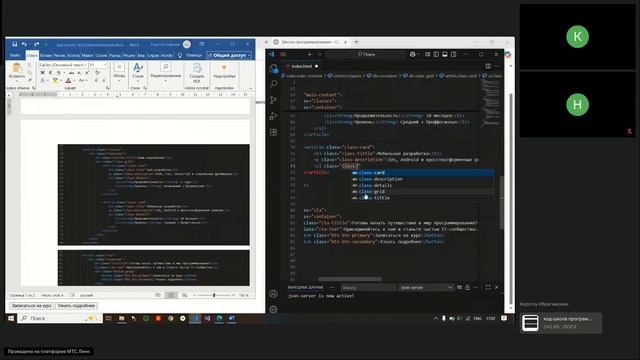640x360 pixels.
Task: Click the Format Painter icon in Word
Action: pos(29,80)
